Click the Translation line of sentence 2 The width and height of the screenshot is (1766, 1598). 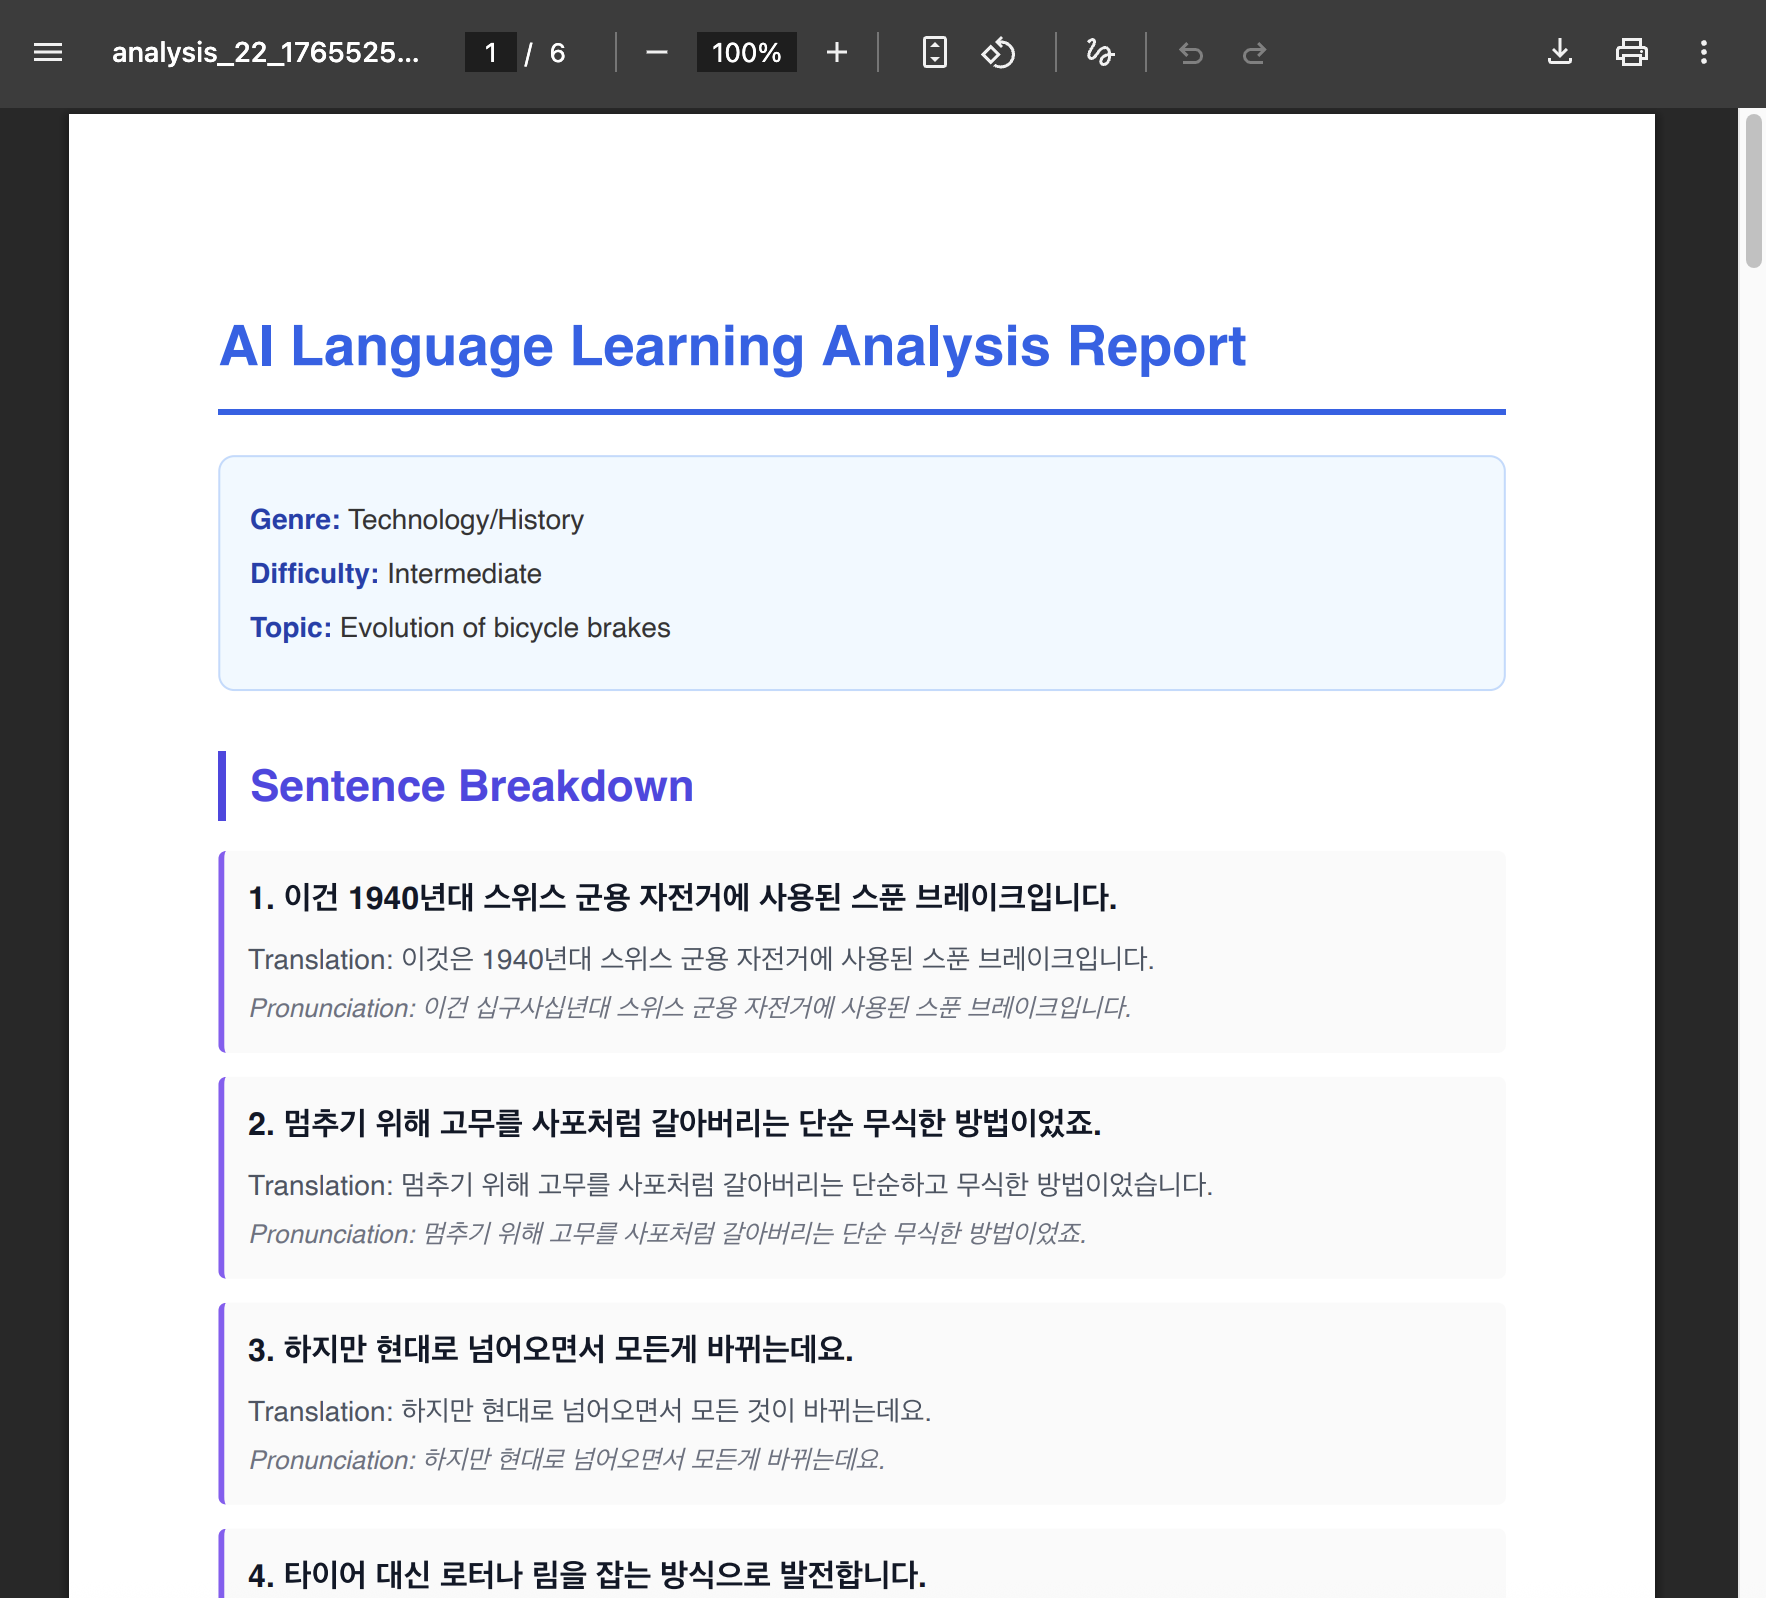[729, 1185]
